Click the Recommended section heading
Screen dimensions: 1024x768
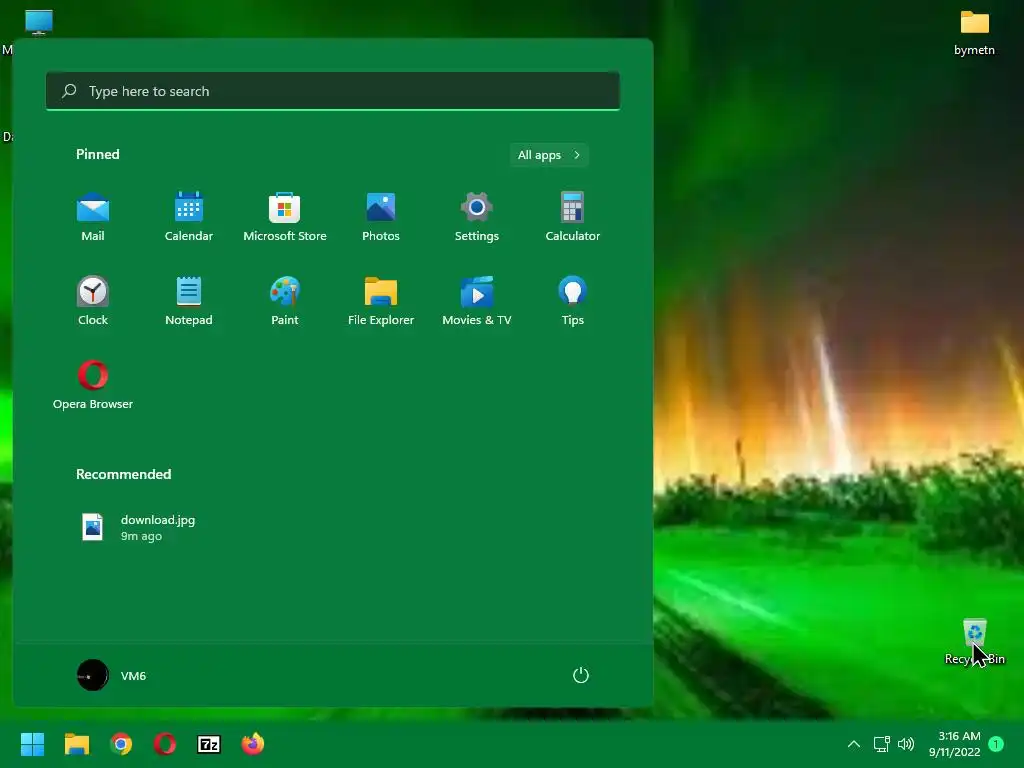click(x=123, y=474)
